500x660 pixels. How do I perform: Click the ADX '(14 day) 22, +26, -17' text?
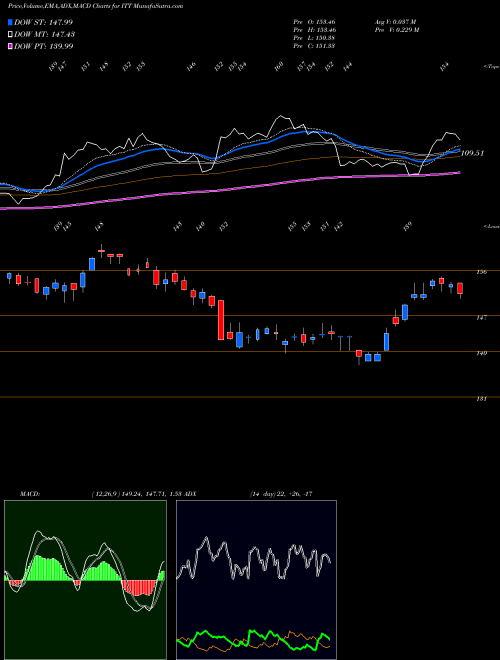[x=281, y=494]
